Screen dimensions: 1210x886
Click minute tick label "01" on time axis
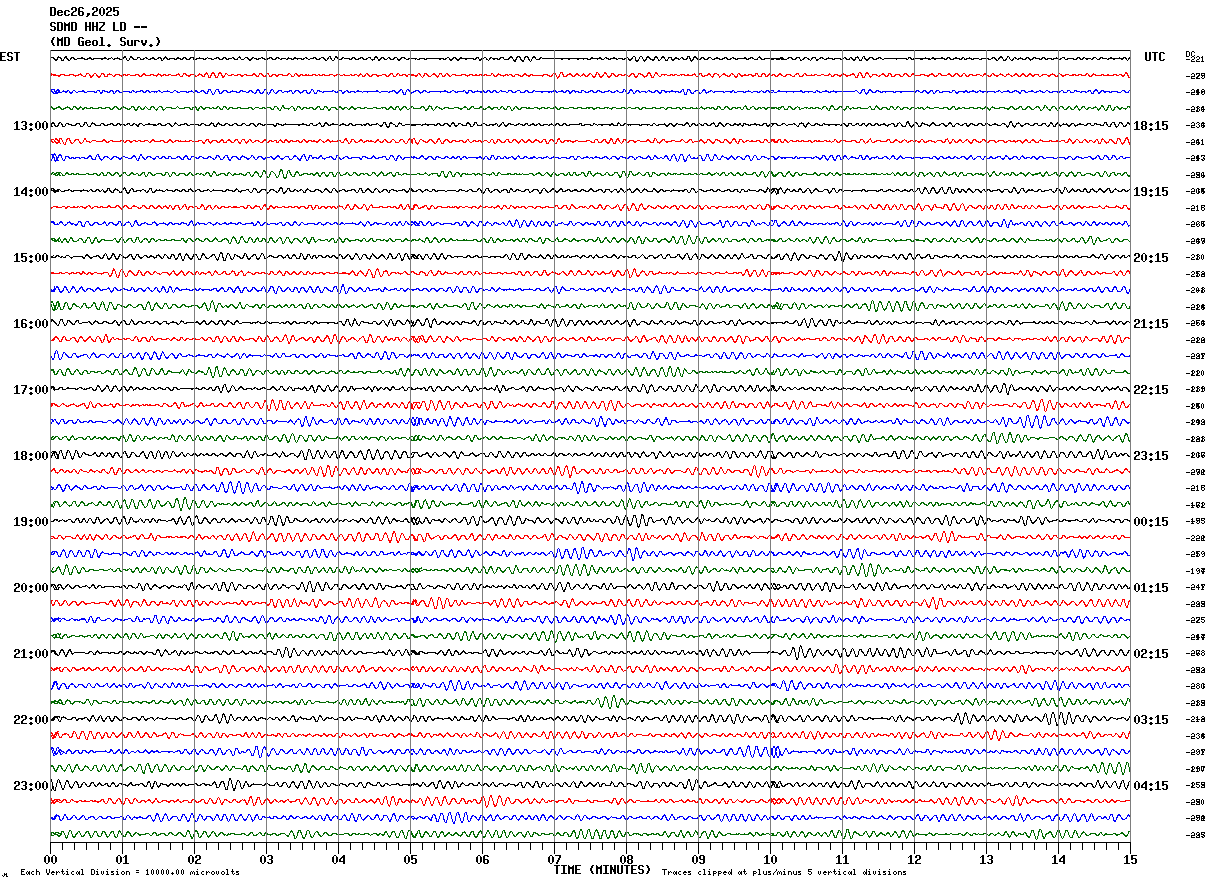[123, 859]
